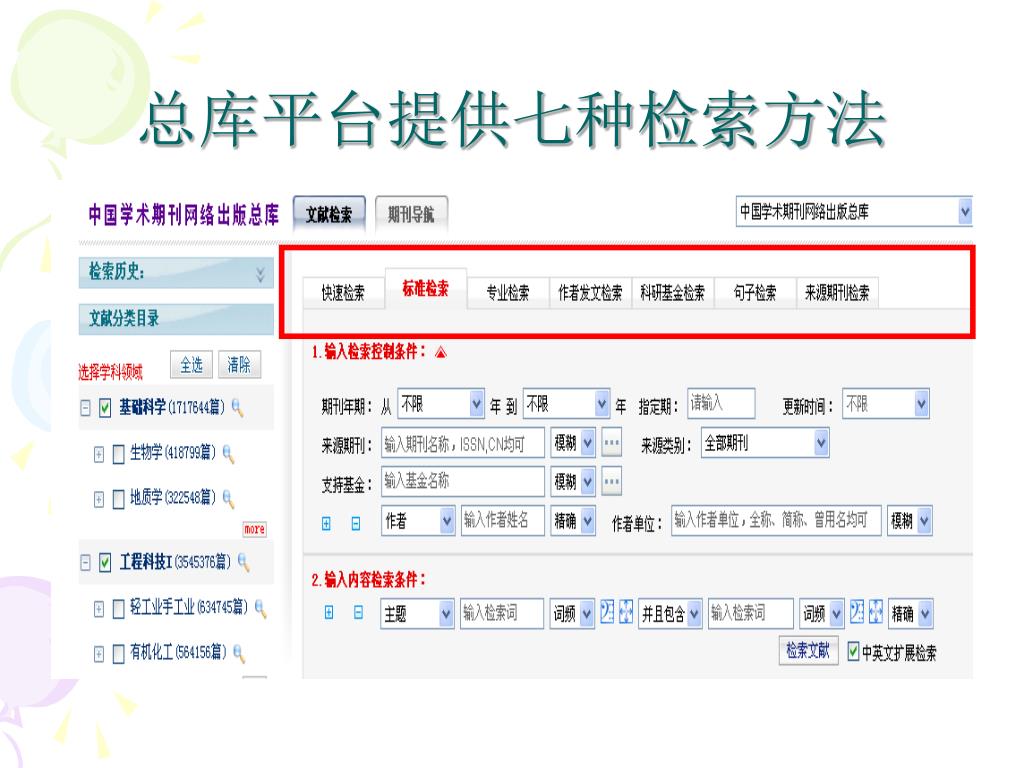The width and height of the screenshot is (1024, 768).
Task: Open the 主题 field dropdown
Action: point(446,614)
